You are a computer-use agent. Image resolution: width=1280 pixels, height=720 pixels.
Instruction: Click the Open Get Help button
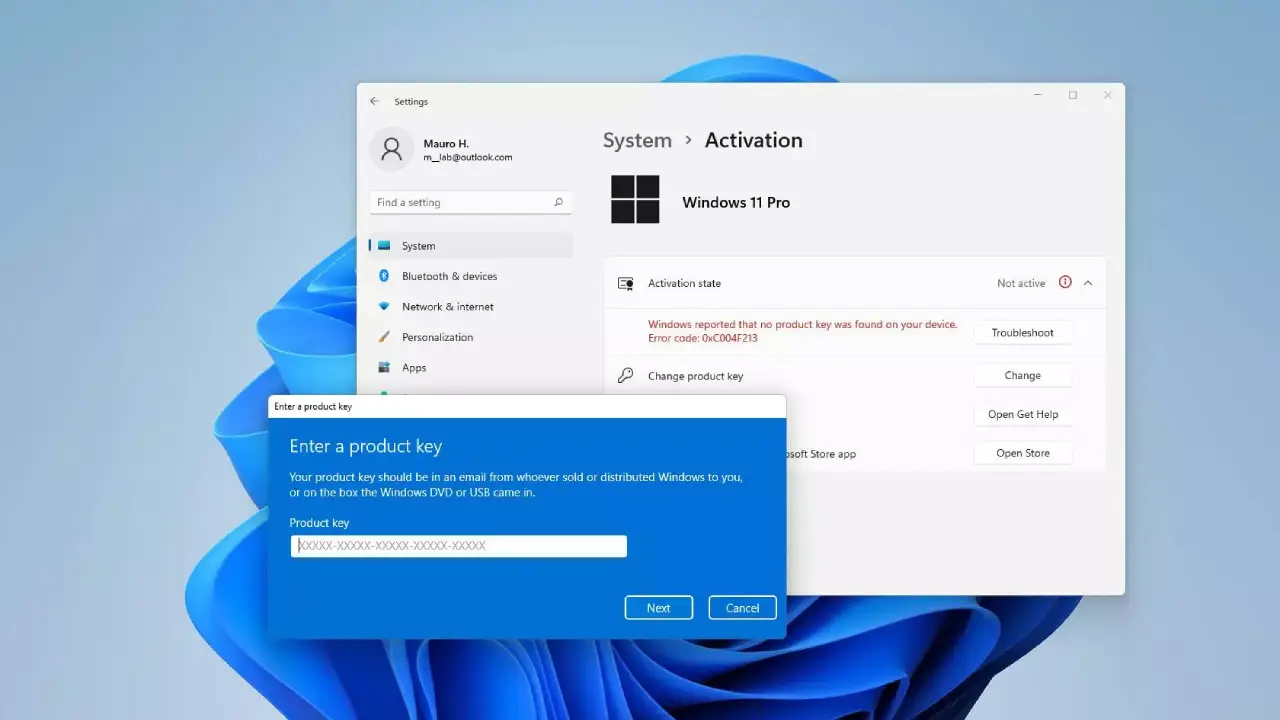point(1022,415)
